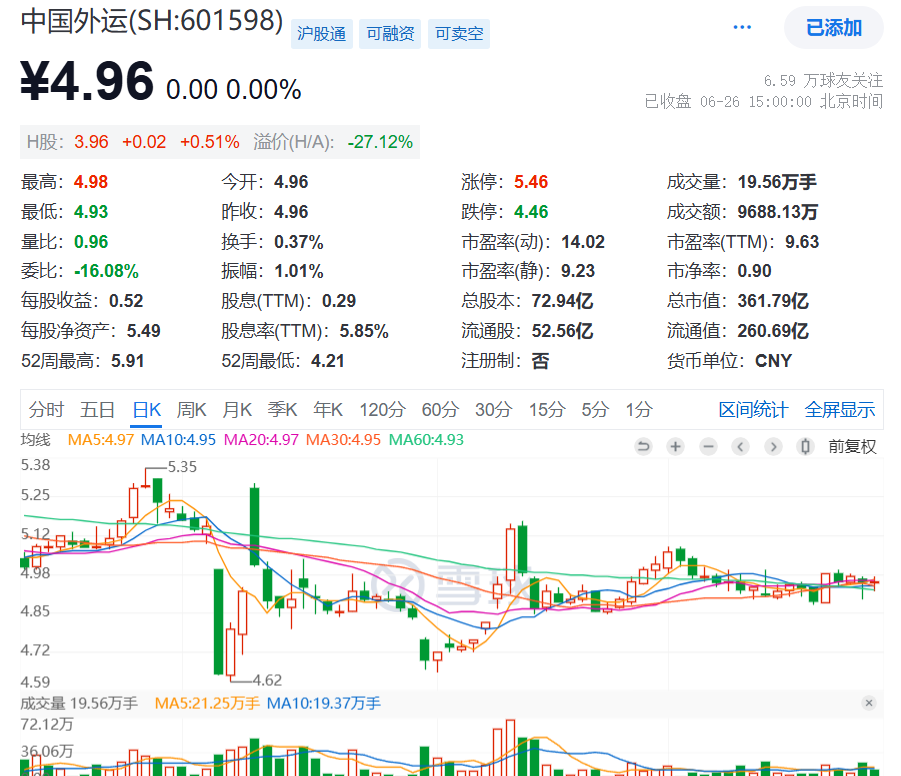The image size is (901, 776).
Task: Click the 跌停 value 4.46
Action: (531, 212)
